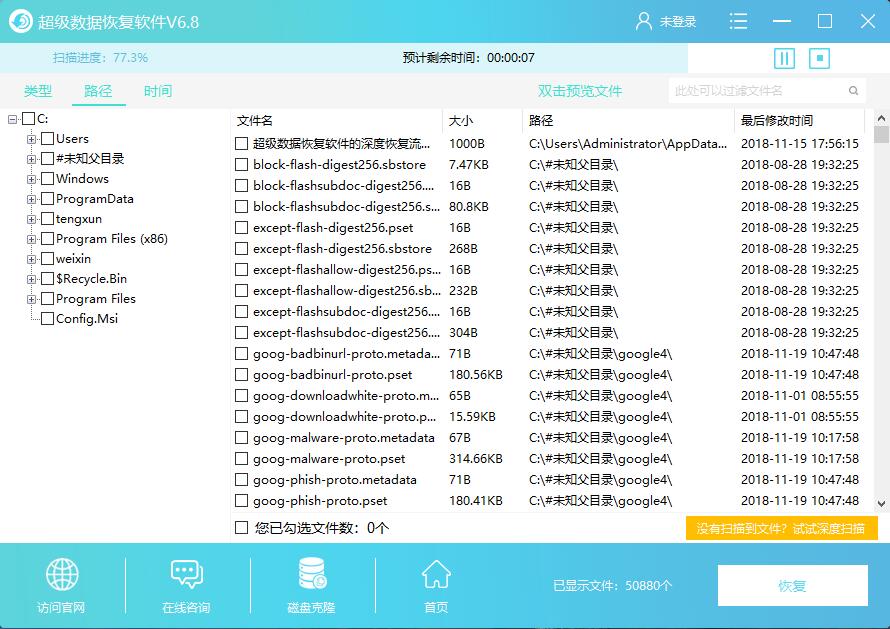Go to 首页 home icon

click(436, 574)
